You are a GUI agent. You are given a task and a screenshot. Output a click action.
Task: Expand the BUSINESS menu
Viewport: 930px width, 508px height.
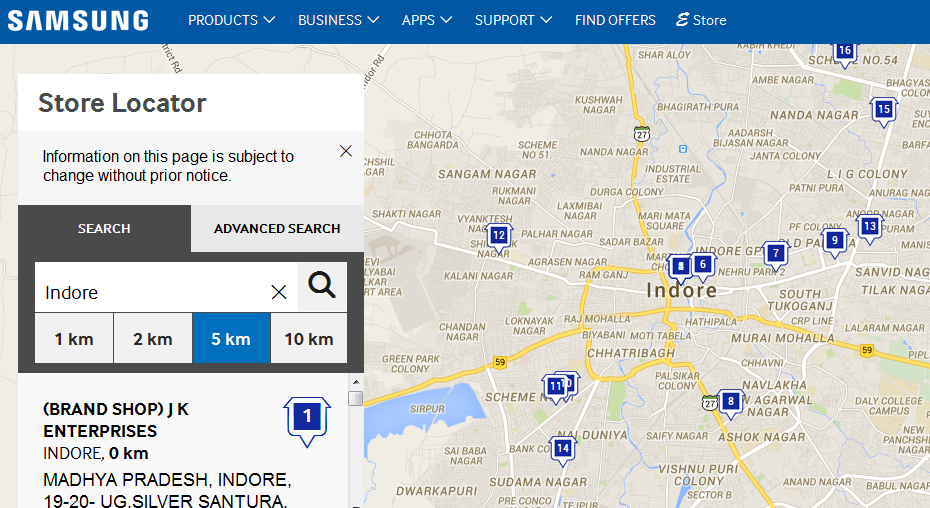coord(338,20)
